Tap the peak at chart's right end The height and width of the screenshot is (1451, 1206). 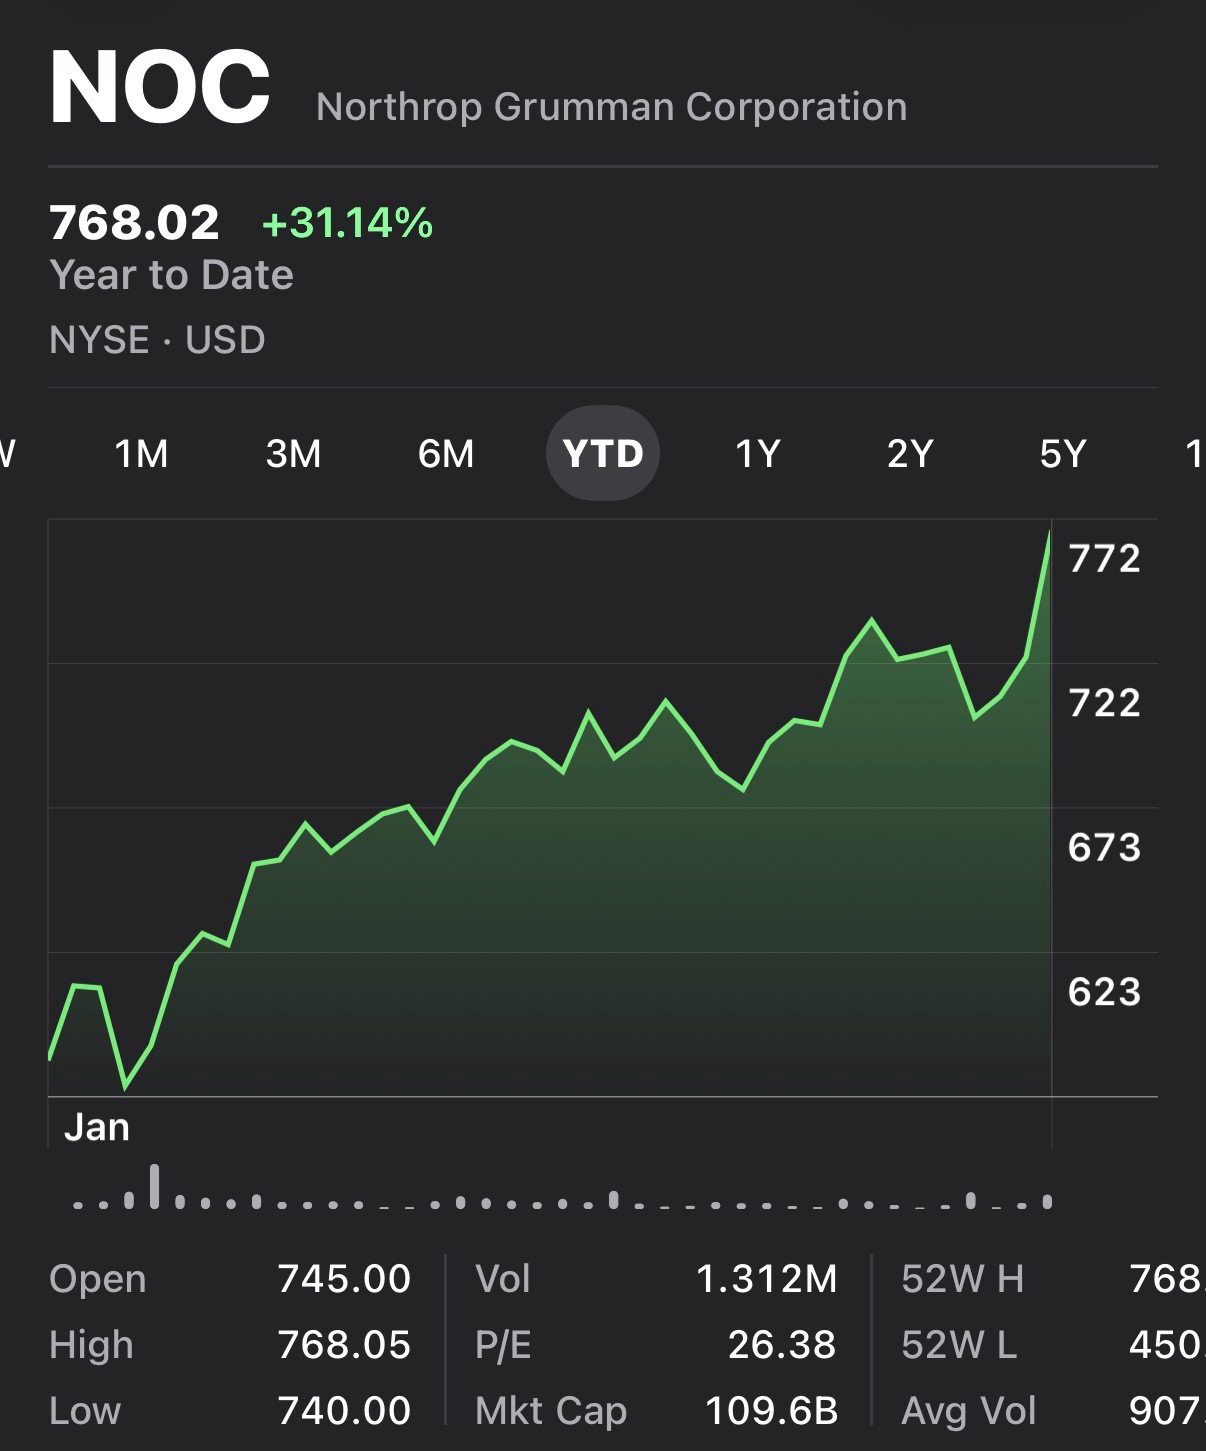click(x=1049, y=533)
